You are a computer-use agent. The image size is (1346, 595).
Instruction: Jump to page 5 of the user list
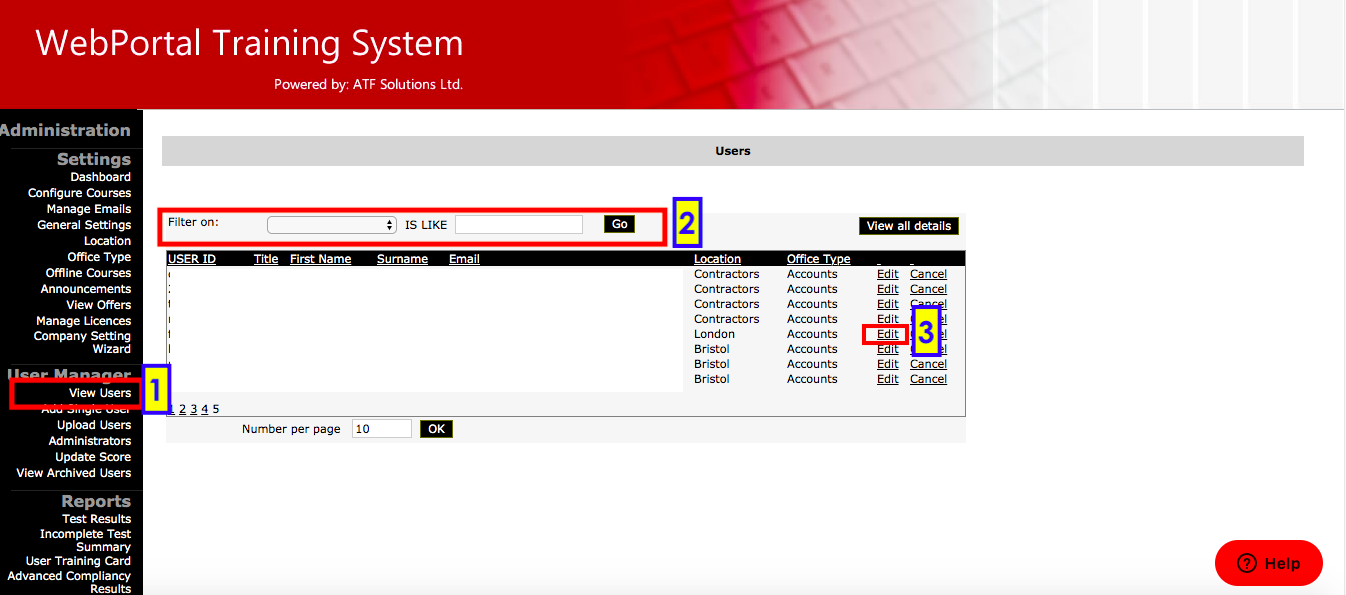[x=216, y=409]
